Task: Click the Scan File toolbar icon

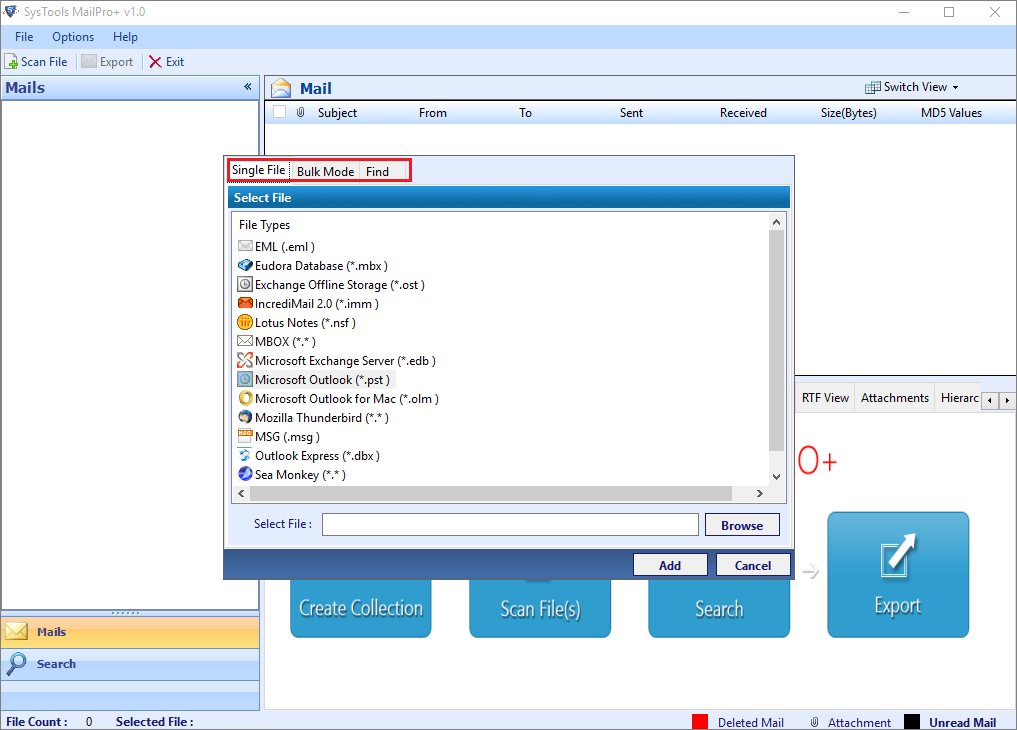Action: click(x=11, y=62)
